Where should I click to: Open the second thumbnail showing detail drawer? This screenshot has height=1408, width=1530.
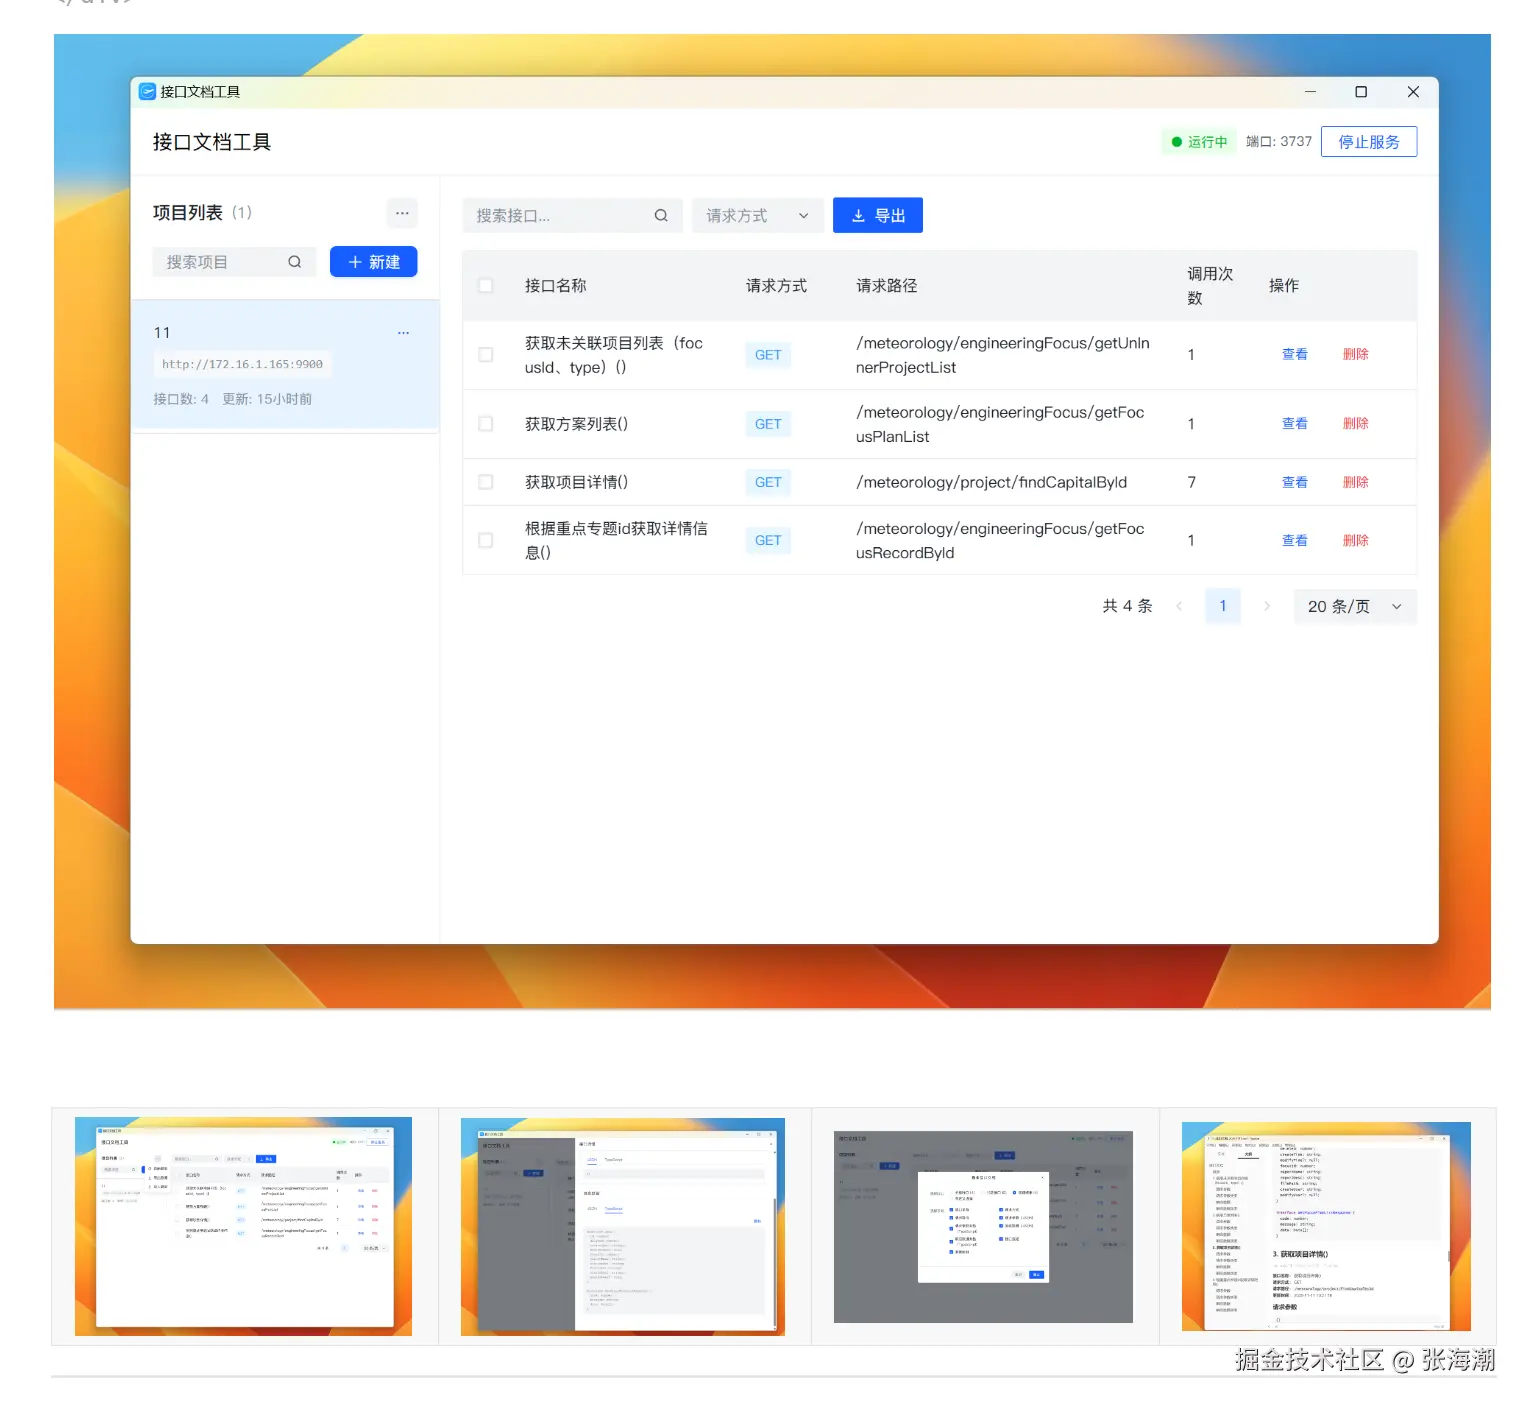(623, 1227)
